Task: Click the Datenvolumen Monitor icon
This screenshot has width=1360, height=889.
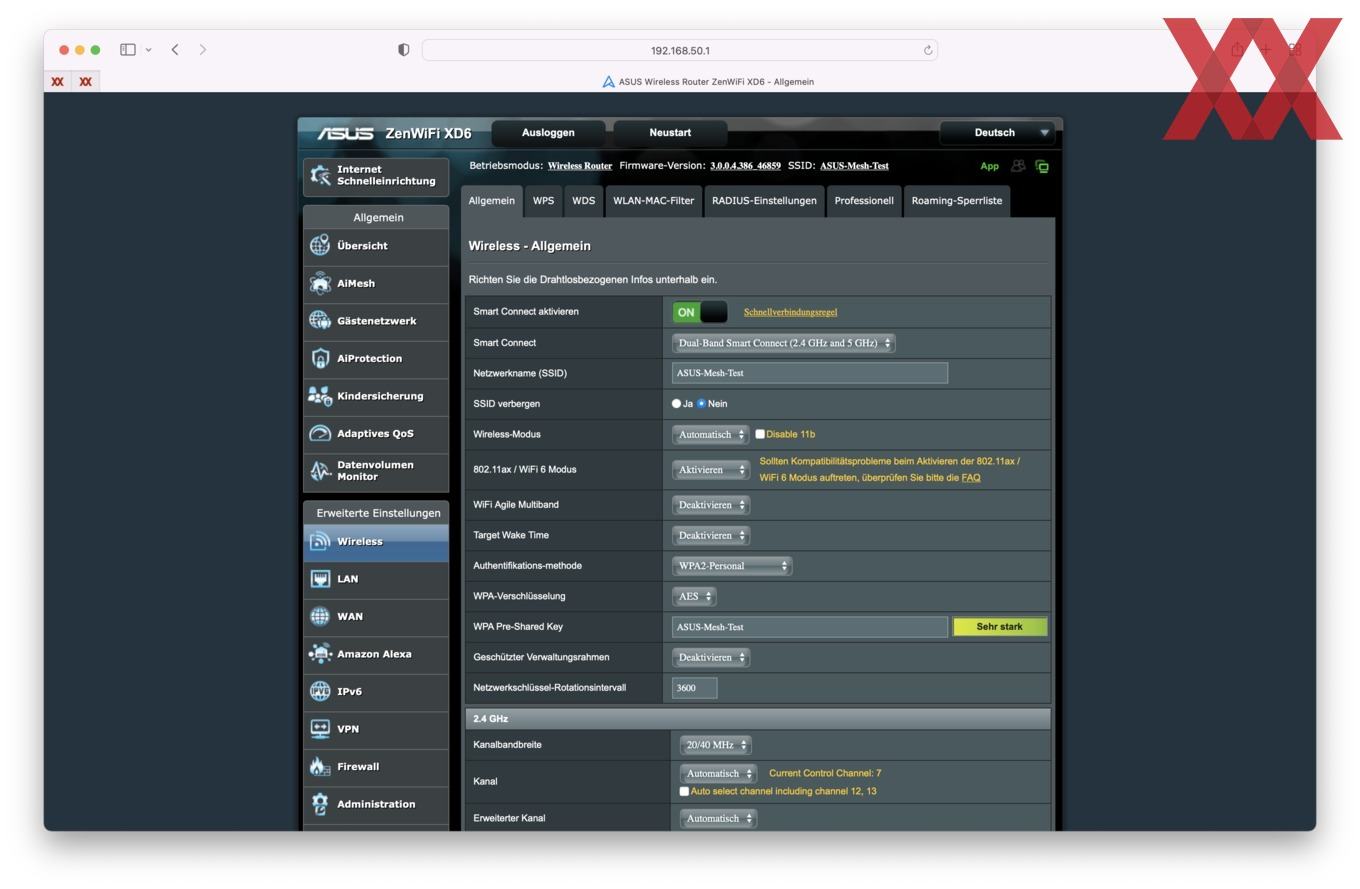Action: [x=320, y=470]
